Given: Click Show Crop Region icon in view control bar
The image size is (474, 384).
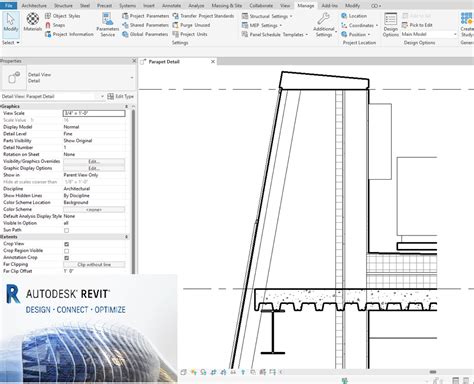Looking at the screenshot, I should click(x=223, y=372).
